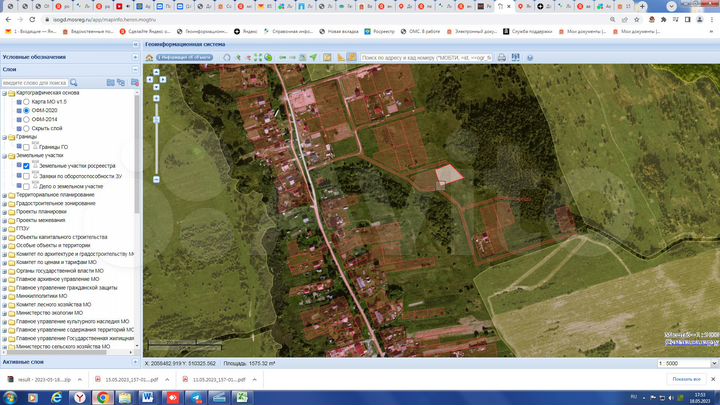
Task: Open the map scale 5000 dropdown
Action: pyautogui.click(x=712, y=364)
